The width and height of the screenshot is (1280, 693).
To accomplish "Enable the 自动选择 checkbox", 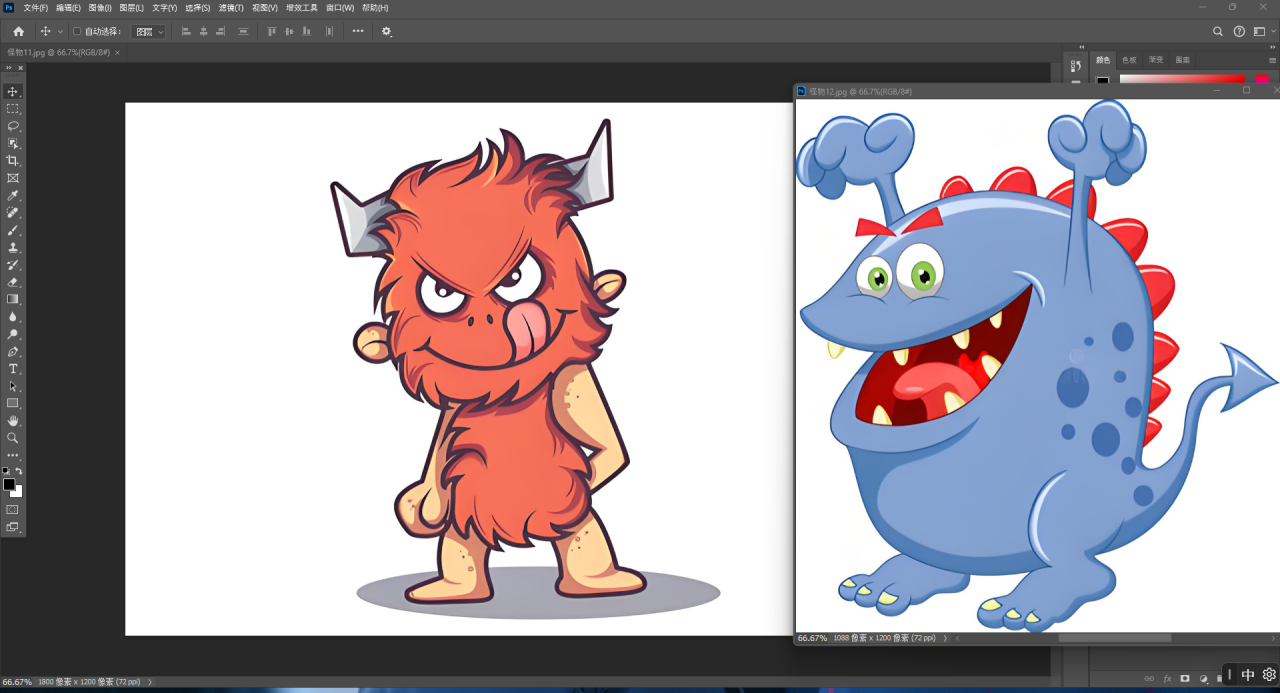I will click(77, 31).
